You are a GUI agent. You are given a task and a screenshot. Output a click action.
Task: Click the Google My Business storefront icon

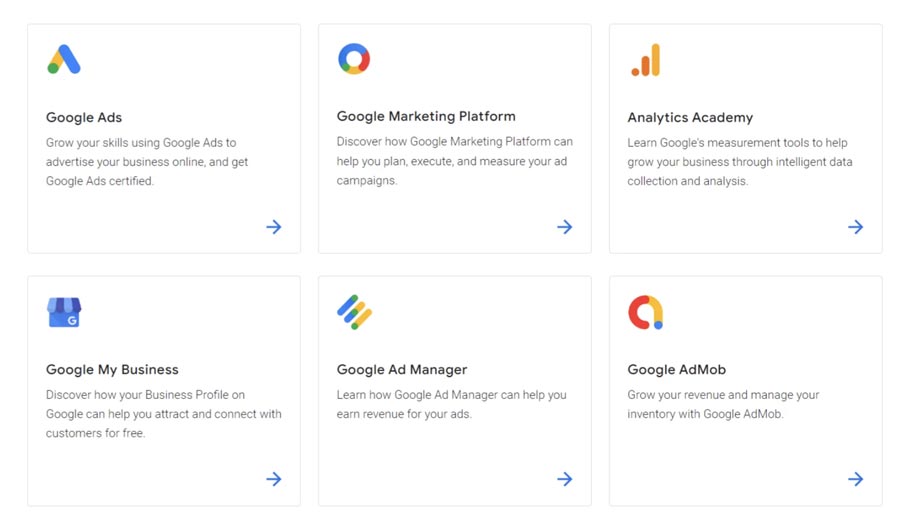pyautogui.click(x=64, y=312)
